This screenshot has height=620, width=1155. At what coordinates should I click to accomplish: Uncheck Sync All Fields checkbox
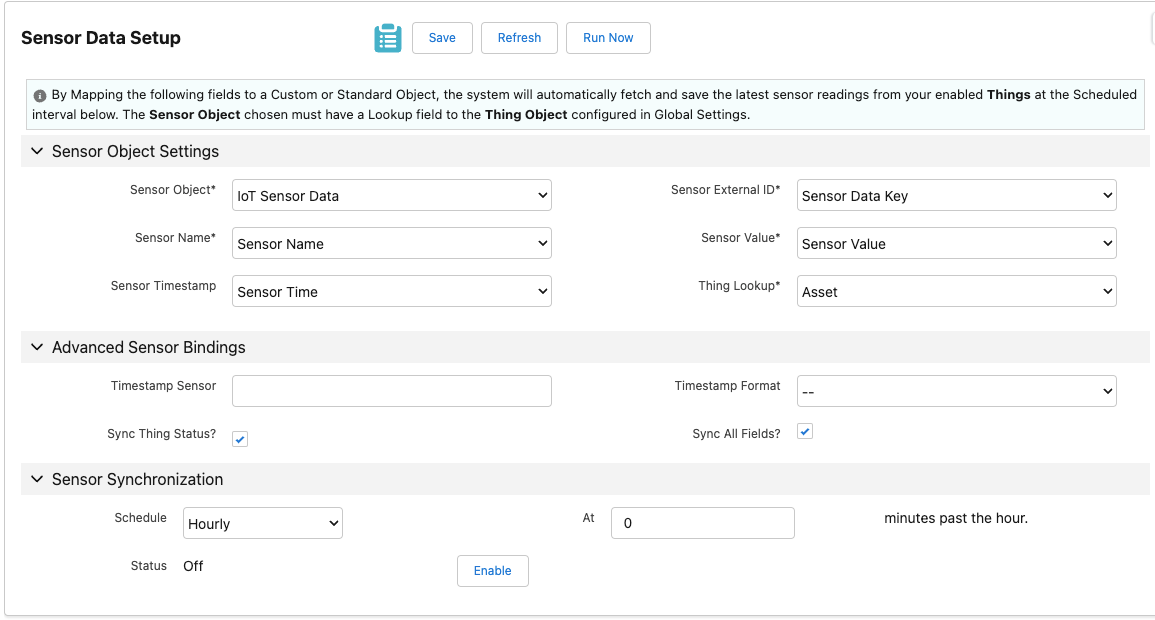click(805, 432)
